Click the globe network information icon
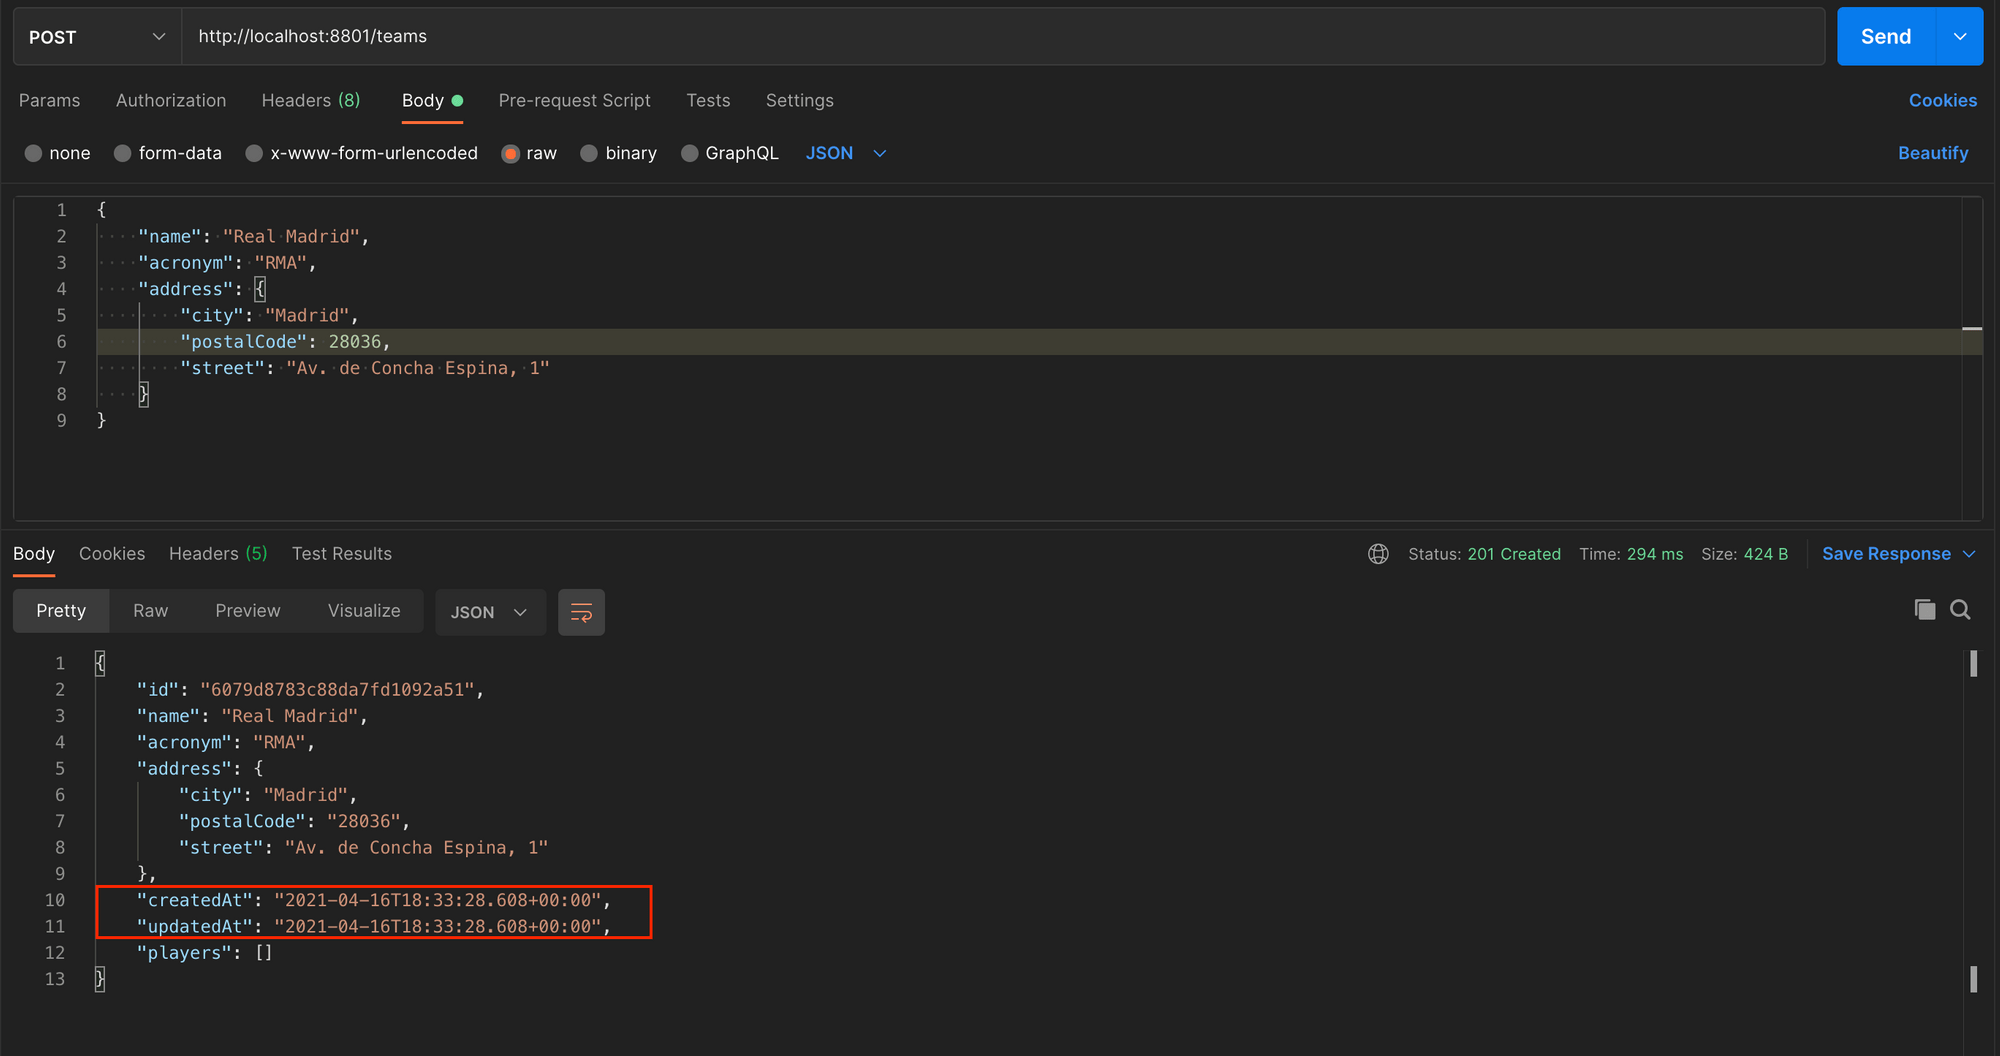Image resolution: width=2000 pixels, height=1056 pixels. tap(1378, 553)
